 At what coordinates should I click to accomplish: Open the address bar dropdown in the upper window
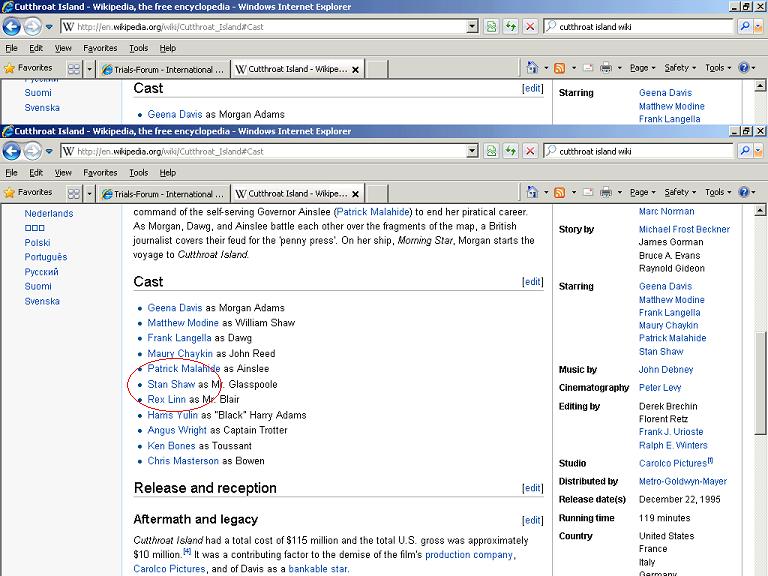tap(472, 26)
